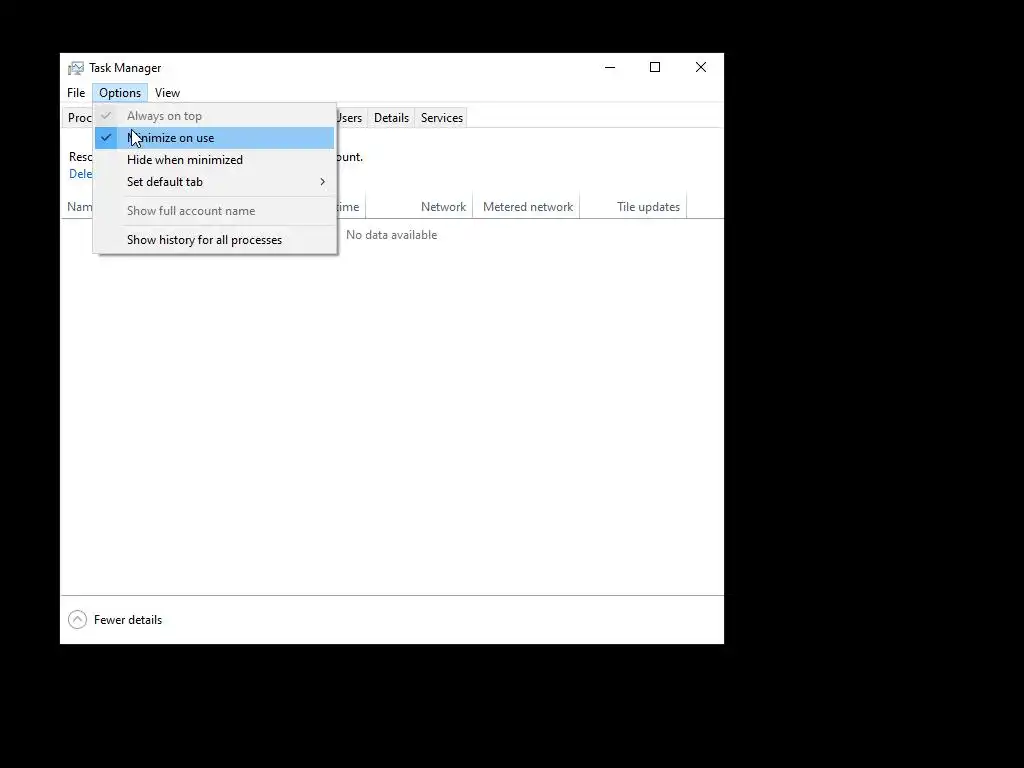Switch to the Services tab

coord(441,118)
